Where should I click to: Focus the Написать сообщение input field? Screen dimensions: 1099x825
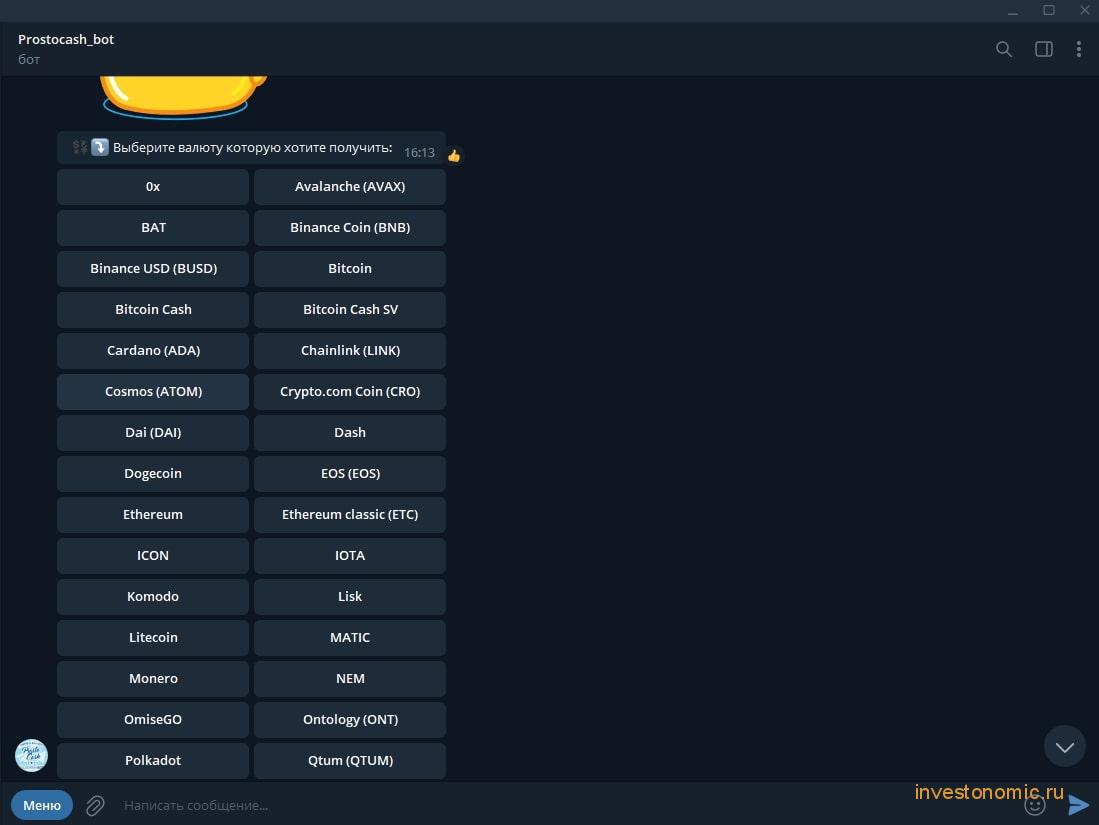pyautogui.click(x=561, y=805)
